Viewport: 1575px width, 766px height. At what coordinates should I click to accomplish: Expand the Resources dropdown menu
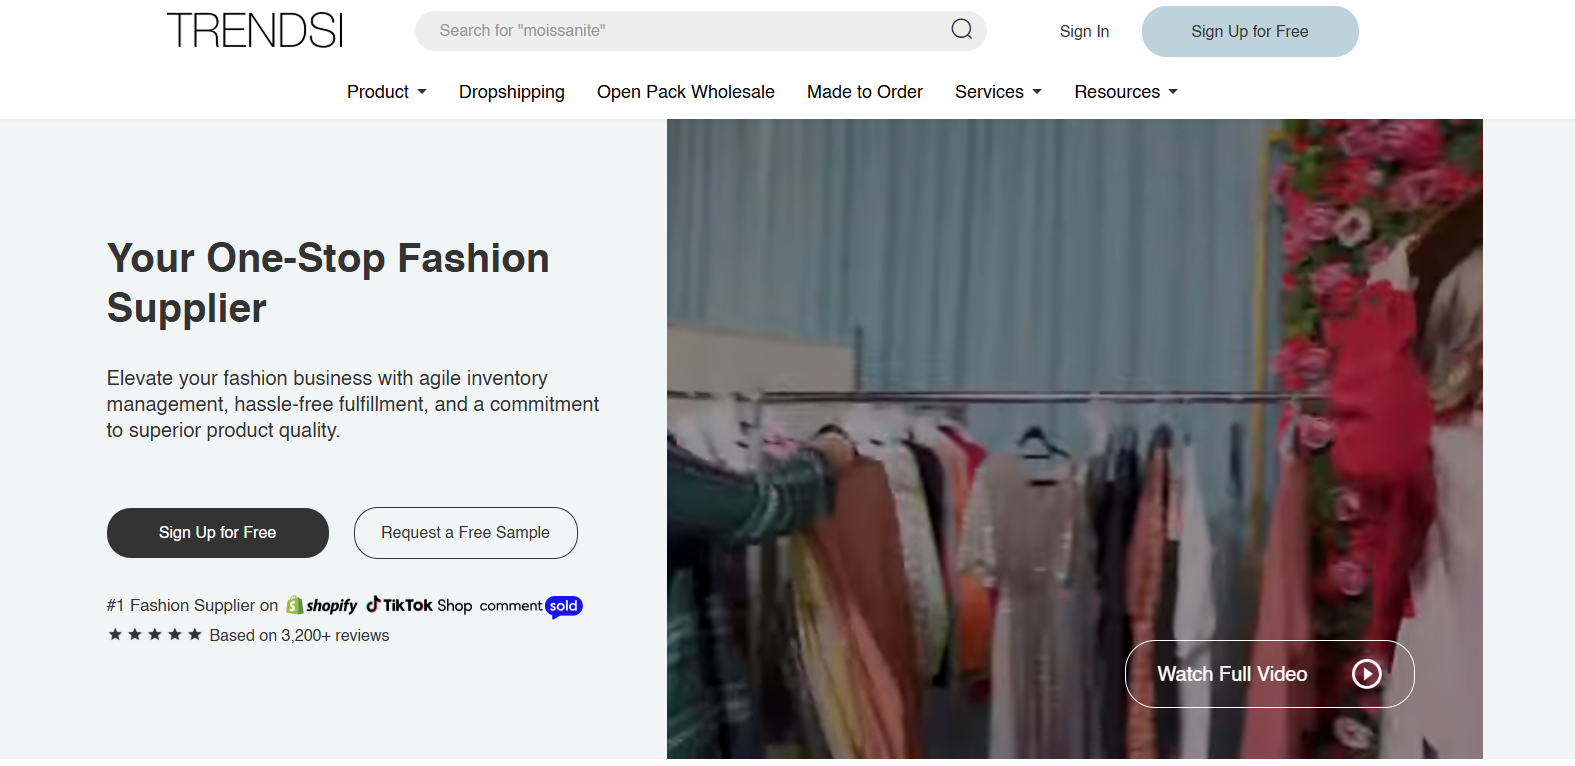pos(1125,92)
